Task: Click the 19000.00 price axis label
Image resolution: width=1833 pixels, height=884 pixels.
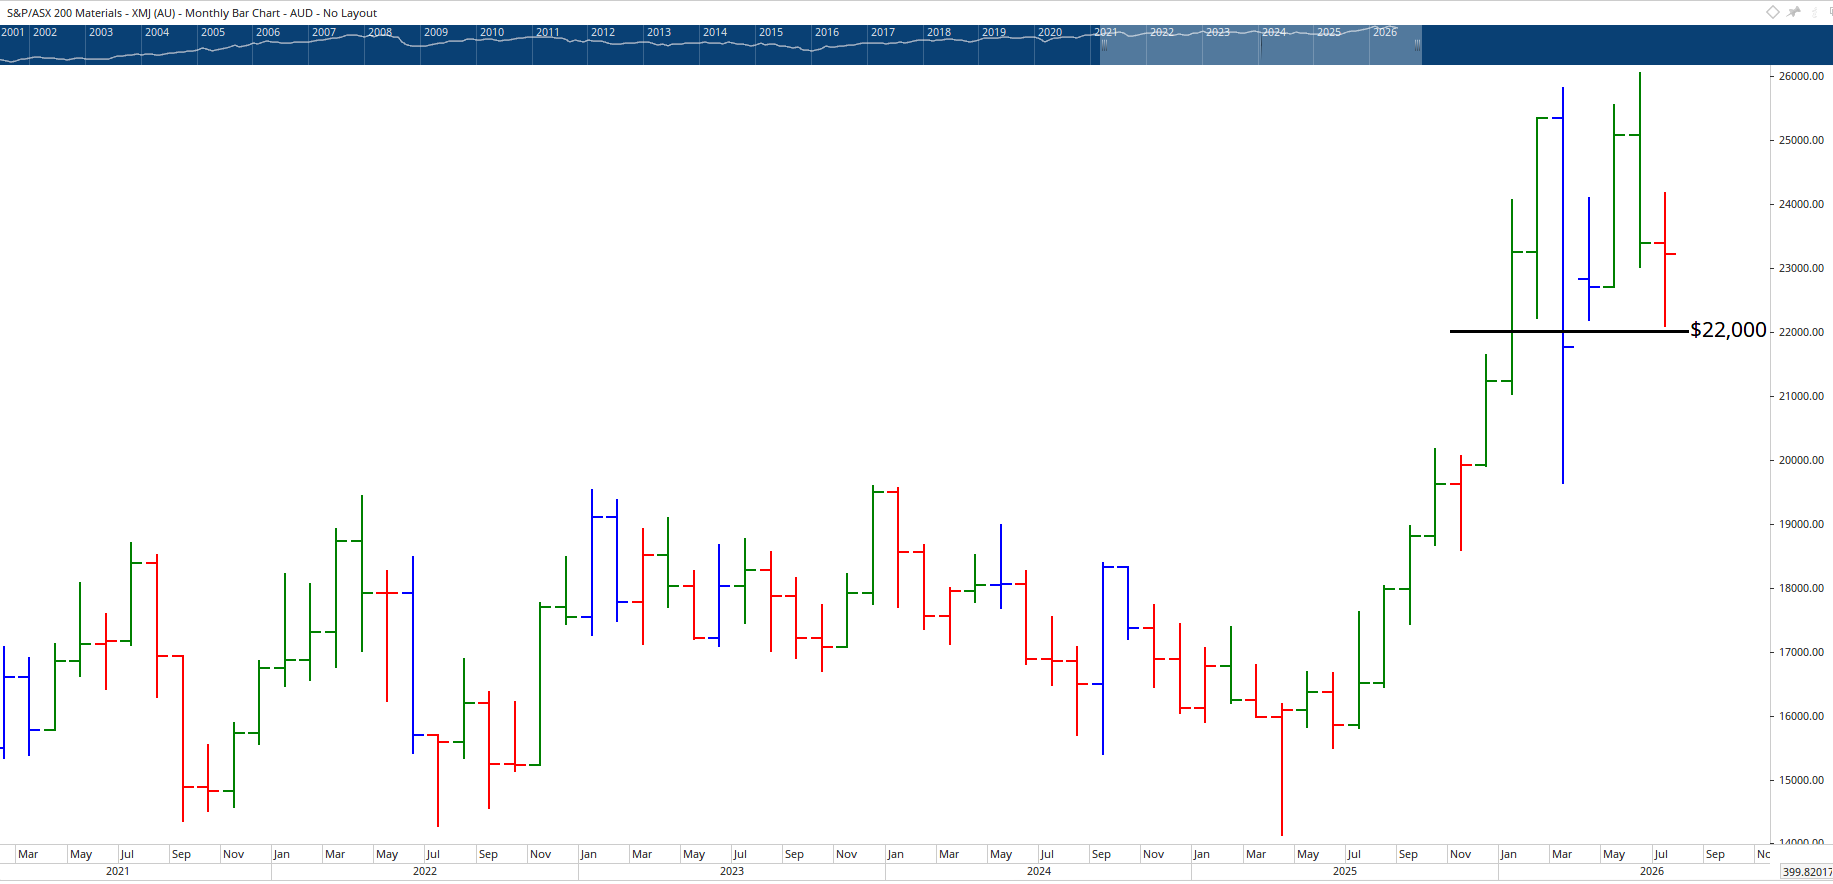Action: (x=1801, y=524)
